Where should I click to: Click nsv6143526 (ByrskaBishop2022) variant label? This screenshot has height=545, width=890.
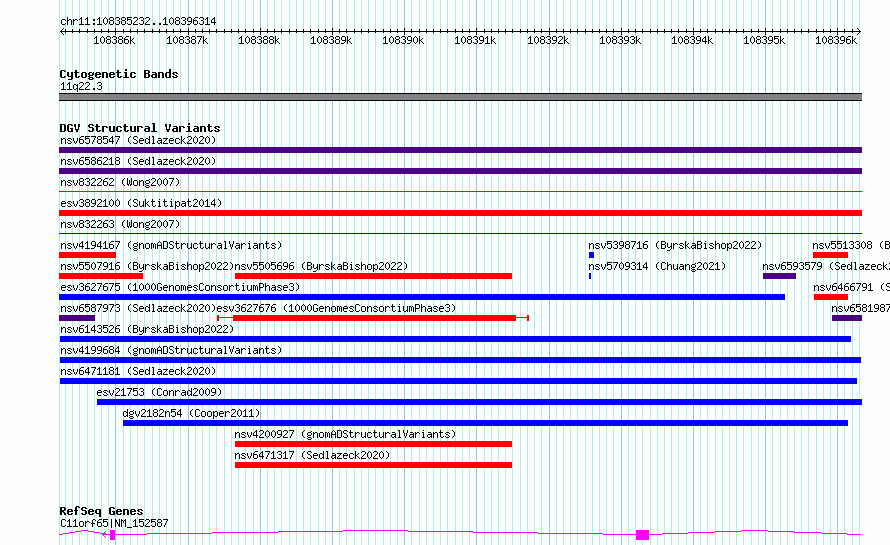coord(147,329)
